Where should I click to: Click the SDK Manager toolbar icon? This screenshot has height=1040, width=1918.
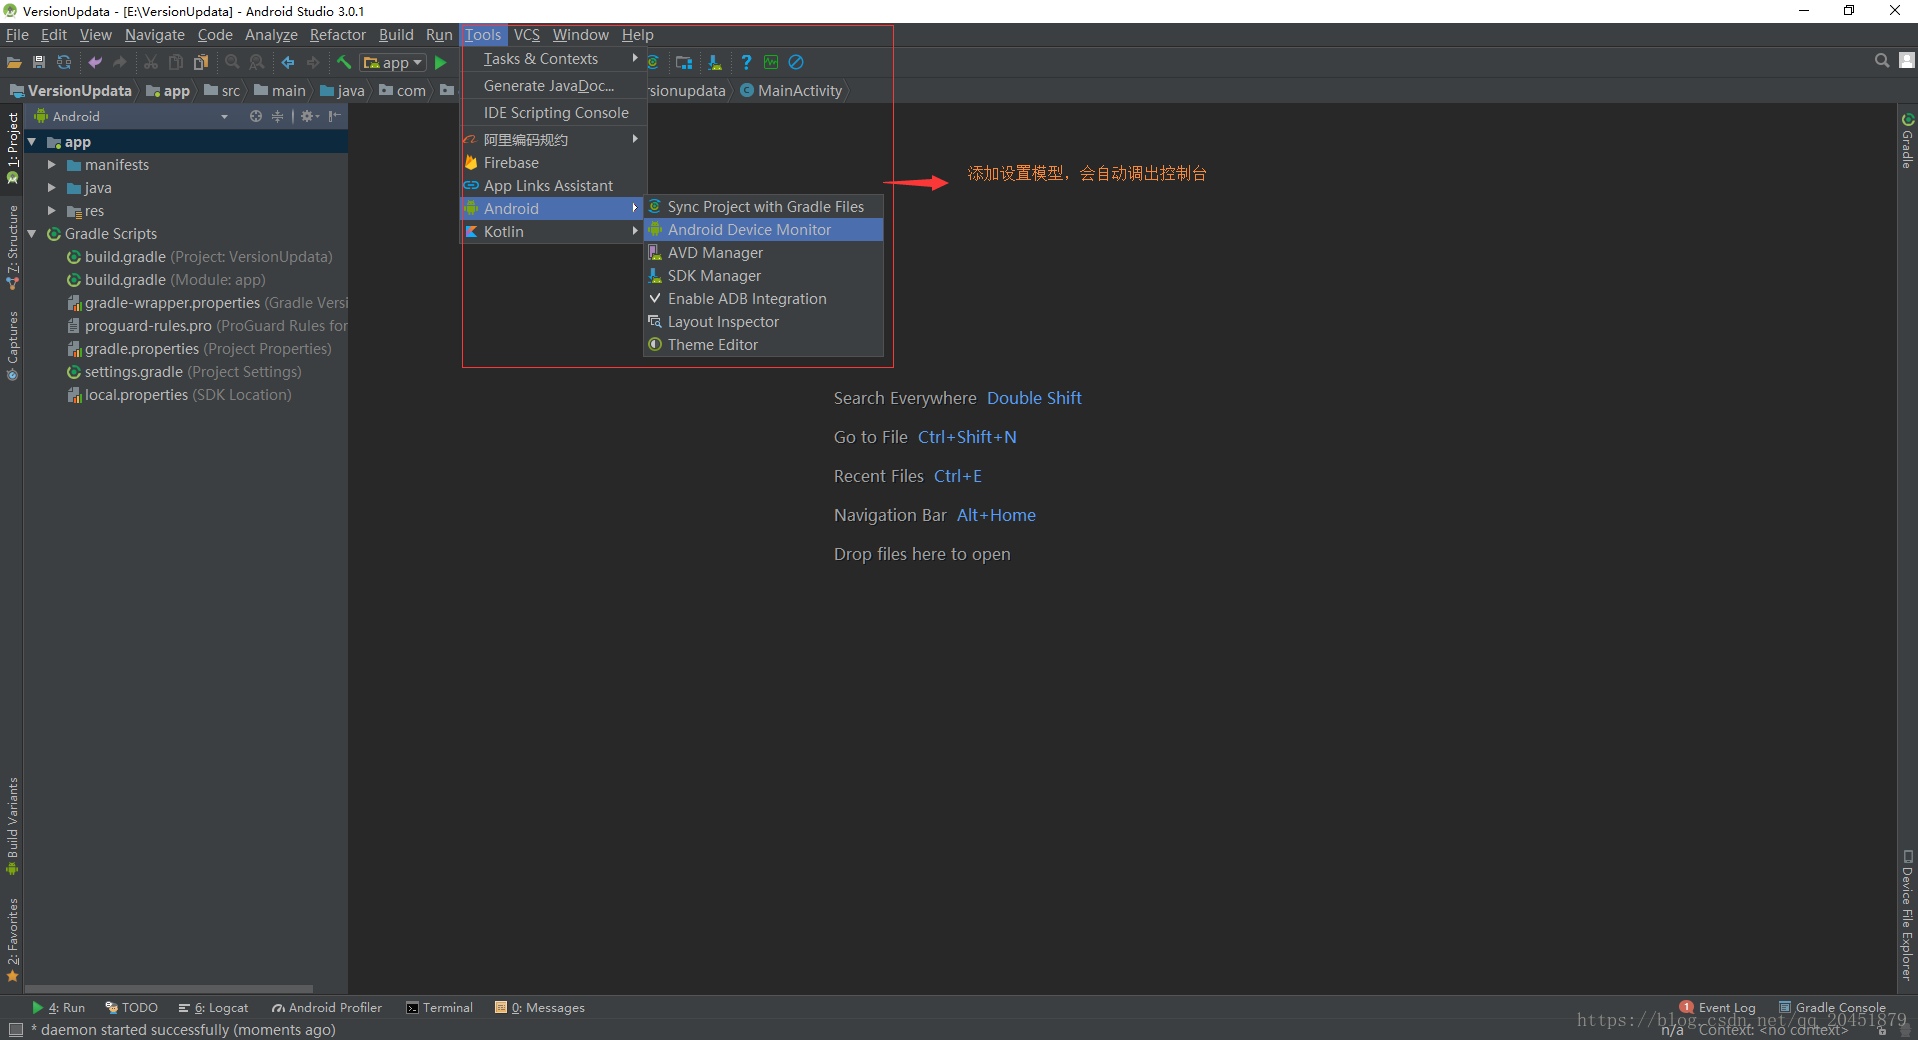[715, 62]
